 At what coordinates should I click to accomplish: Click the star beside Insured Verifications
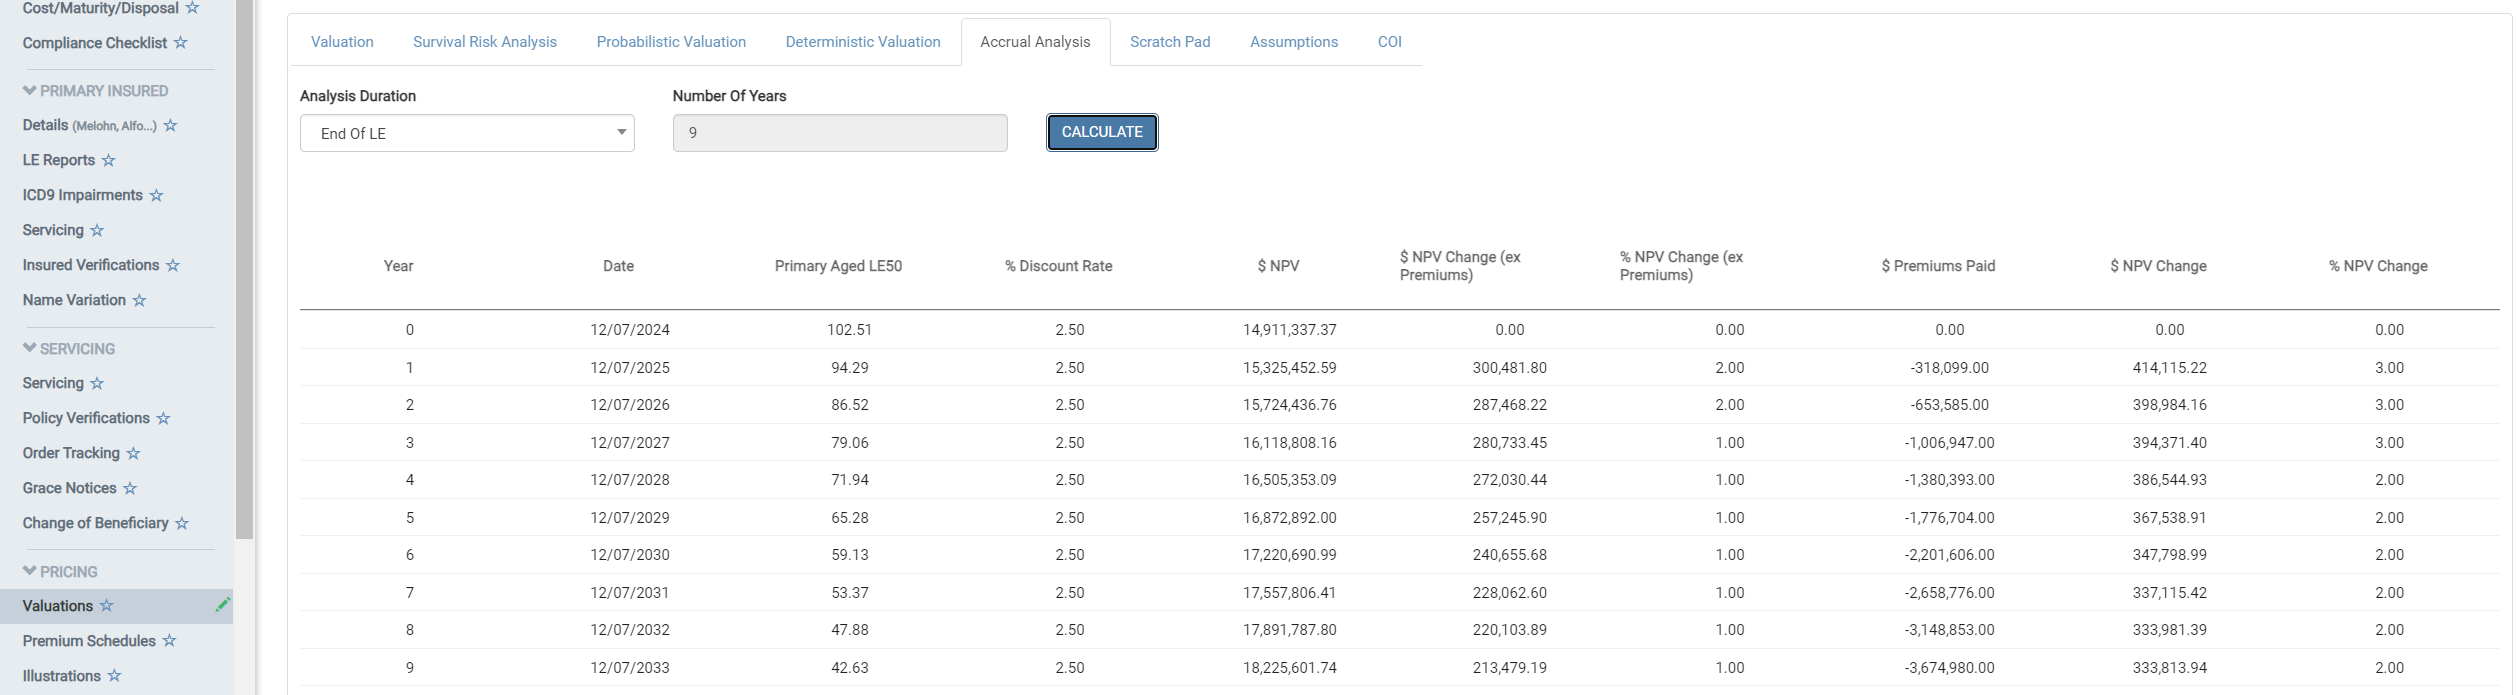173,265
